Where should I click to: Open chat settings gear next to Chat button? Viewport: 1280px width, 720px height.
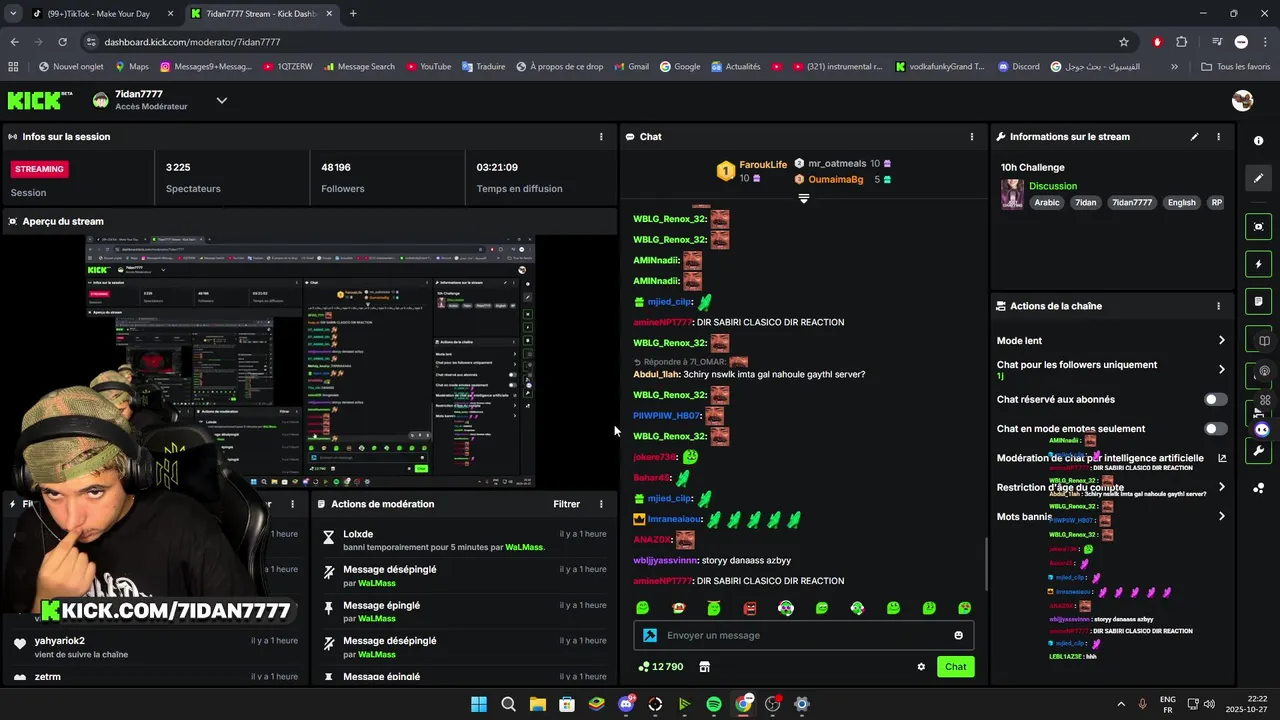pos(921,667)
